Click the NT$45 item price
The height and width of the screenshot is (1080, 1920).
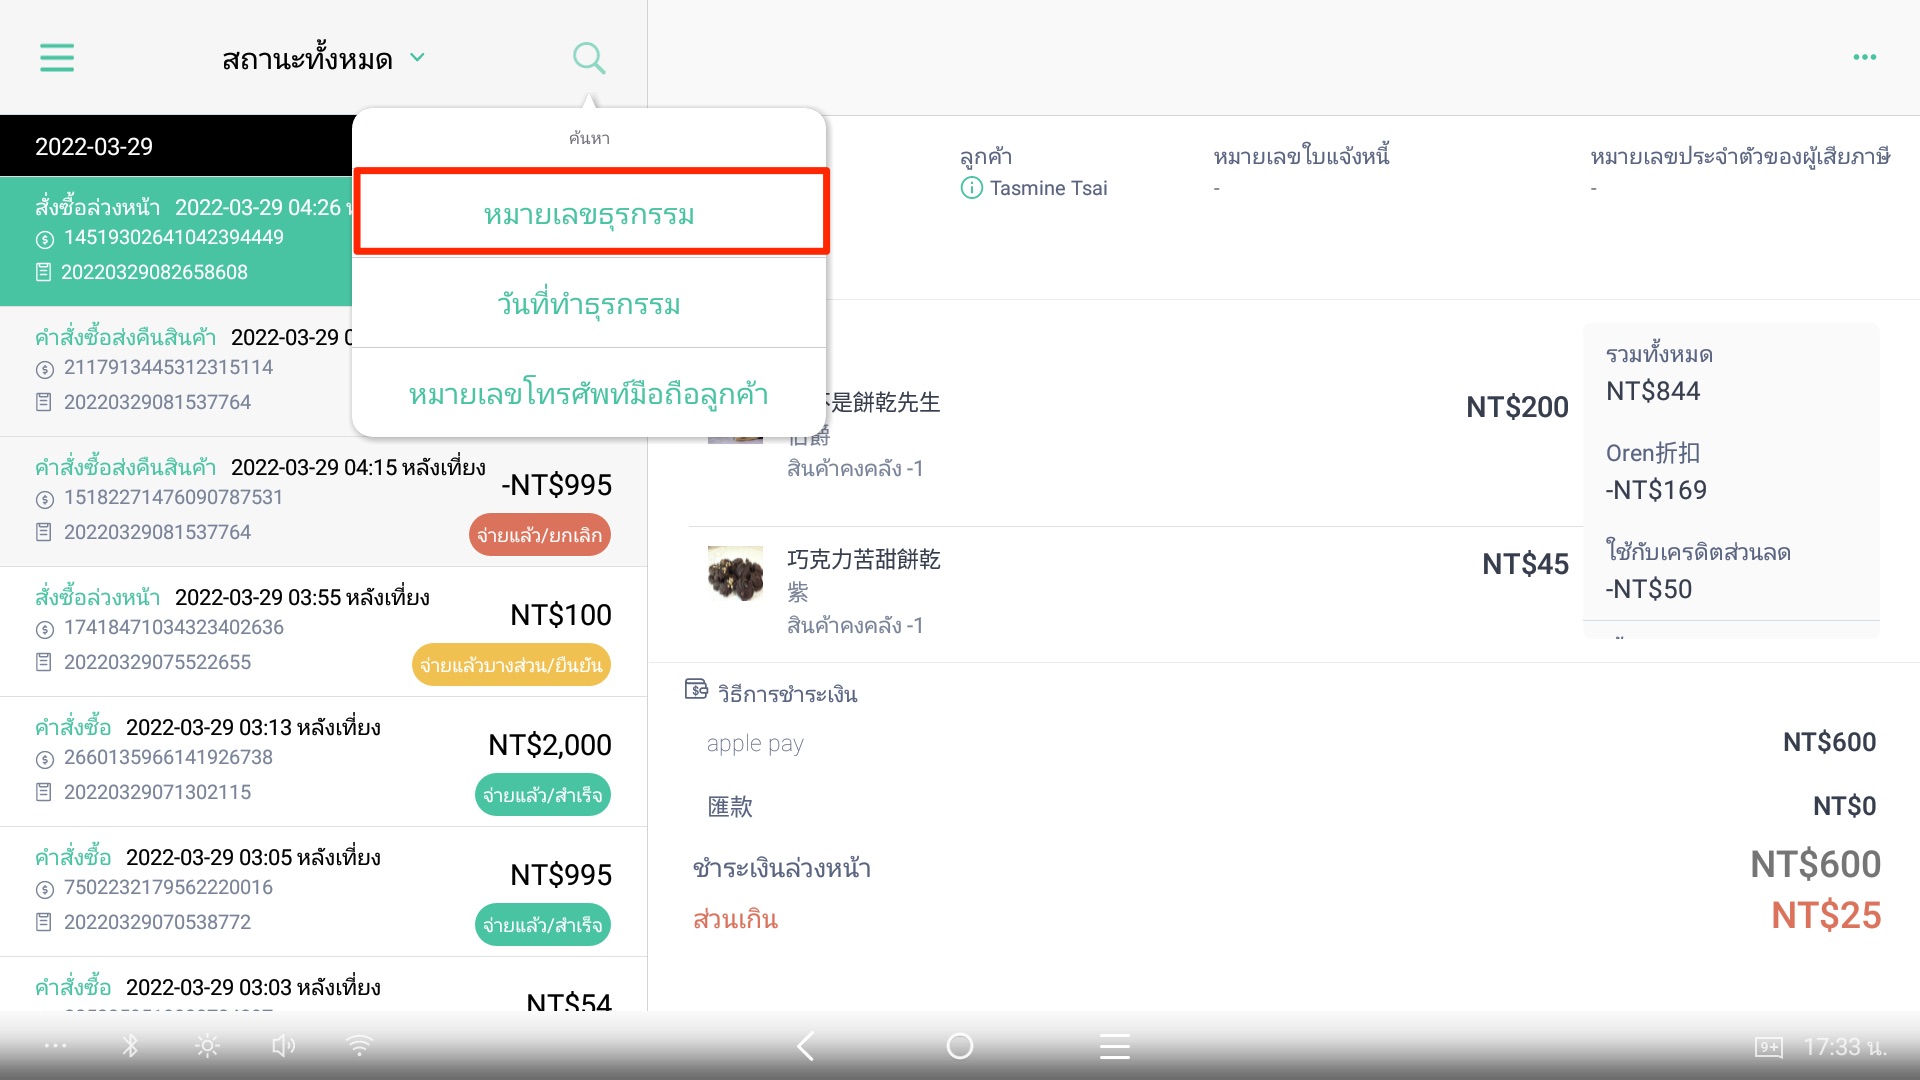1525,564
